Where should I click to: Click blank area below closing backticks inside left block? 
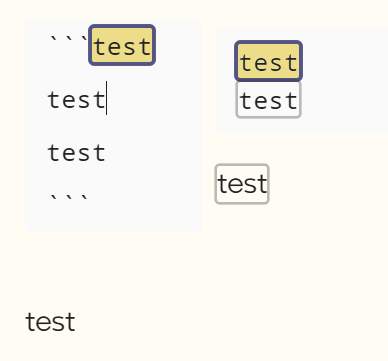(x=113, y=220)
